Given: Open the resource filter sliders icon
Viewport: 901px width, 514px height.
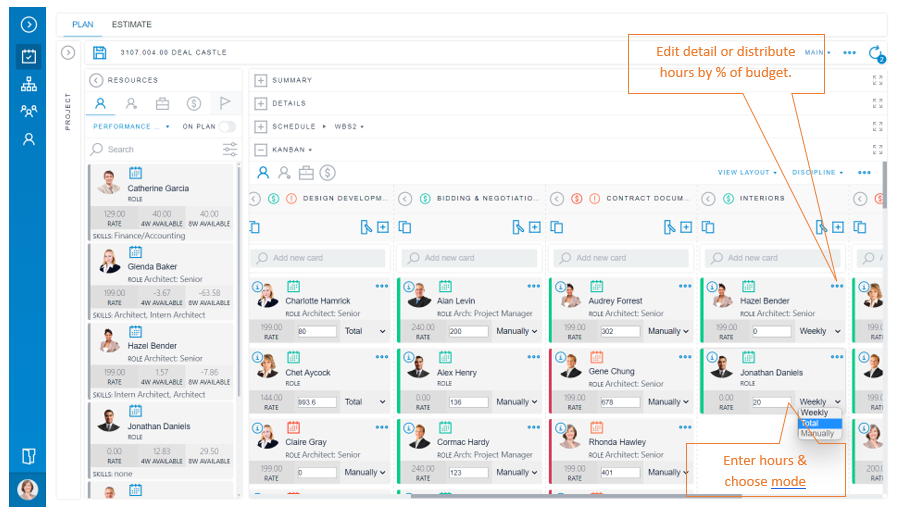Looking at the screenshot, I should [x=230, y=149].
